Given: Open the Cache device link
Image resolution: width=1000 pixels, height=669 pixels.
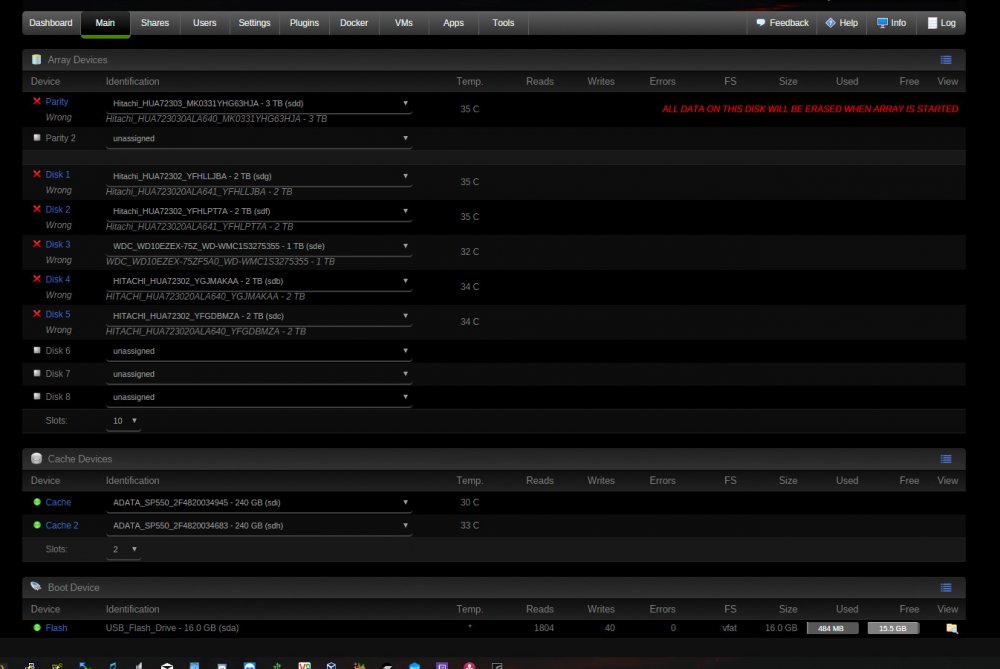Looking at the screenshot, I should pyautogui.click(x=58, y=503).
